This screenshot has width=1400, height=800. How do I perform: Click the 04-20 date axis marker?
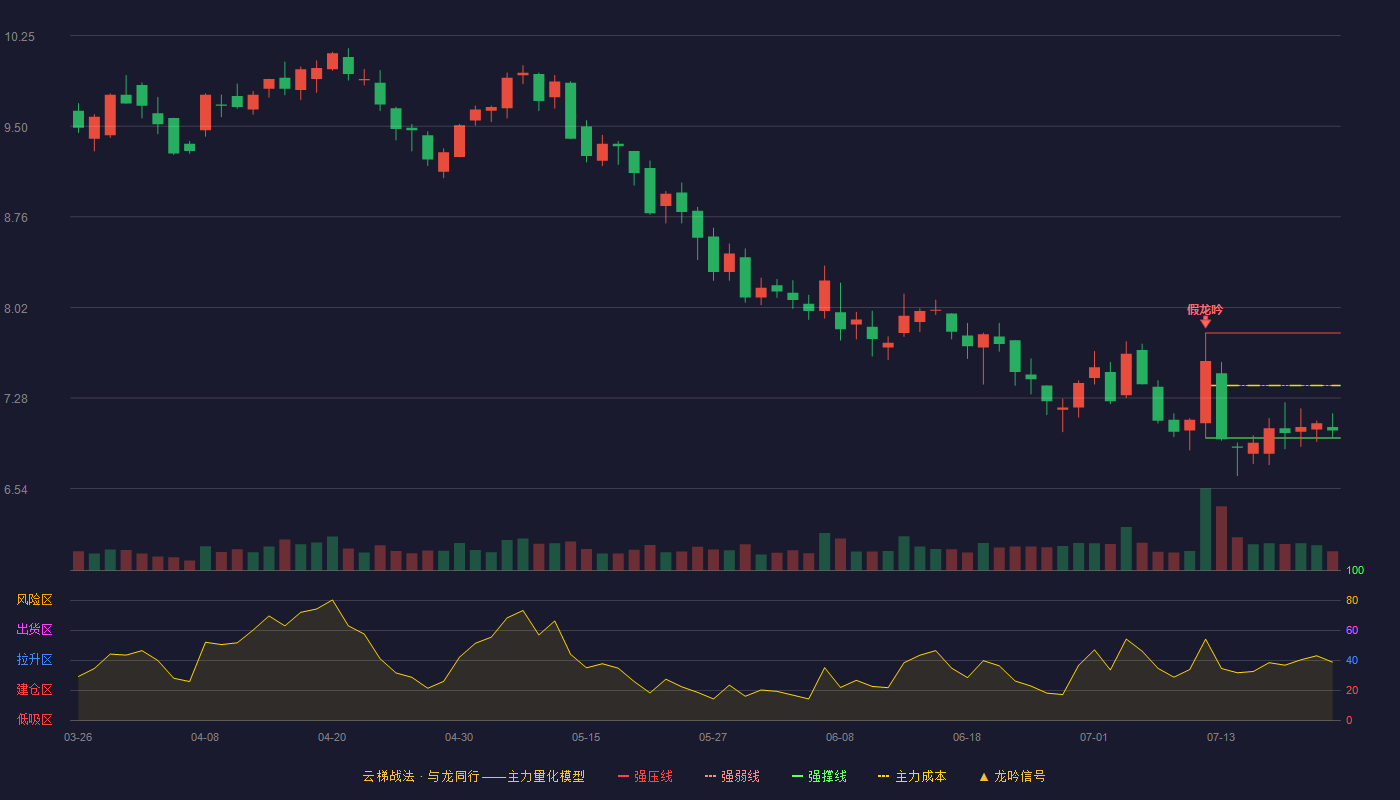332,737
